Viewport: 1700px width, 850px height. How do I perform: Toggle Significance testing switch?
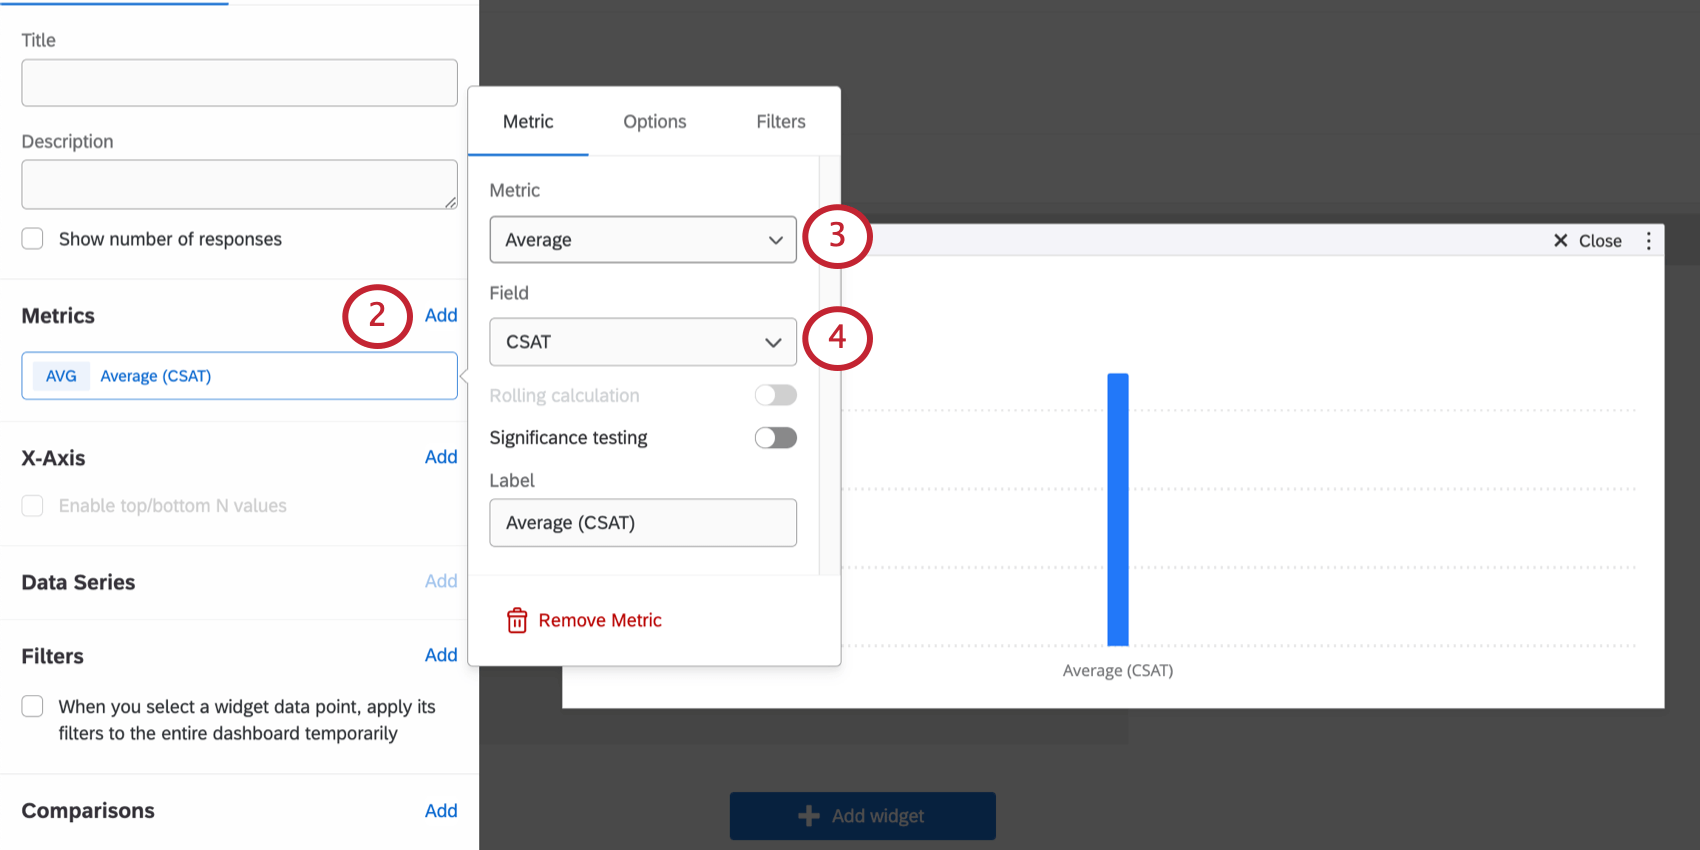[776, 438]
